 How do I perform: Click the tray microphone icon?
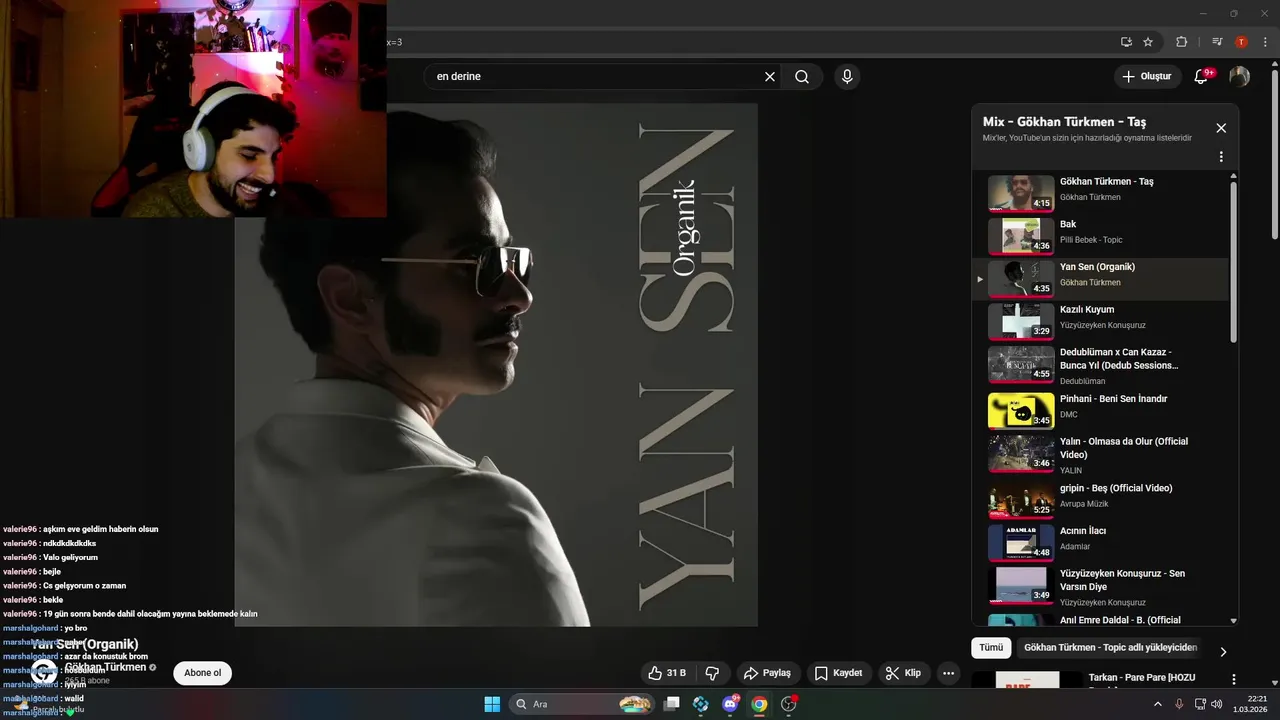[x=1179, y=704]
